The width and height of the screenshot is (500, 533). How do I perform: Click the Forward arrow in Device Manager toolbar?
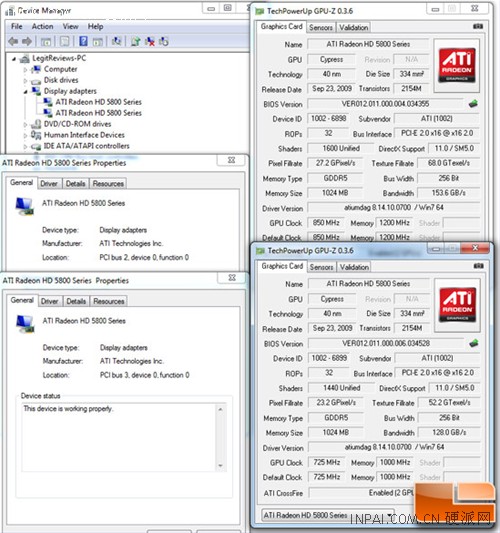pyautogui.click(x=27, y=41)
